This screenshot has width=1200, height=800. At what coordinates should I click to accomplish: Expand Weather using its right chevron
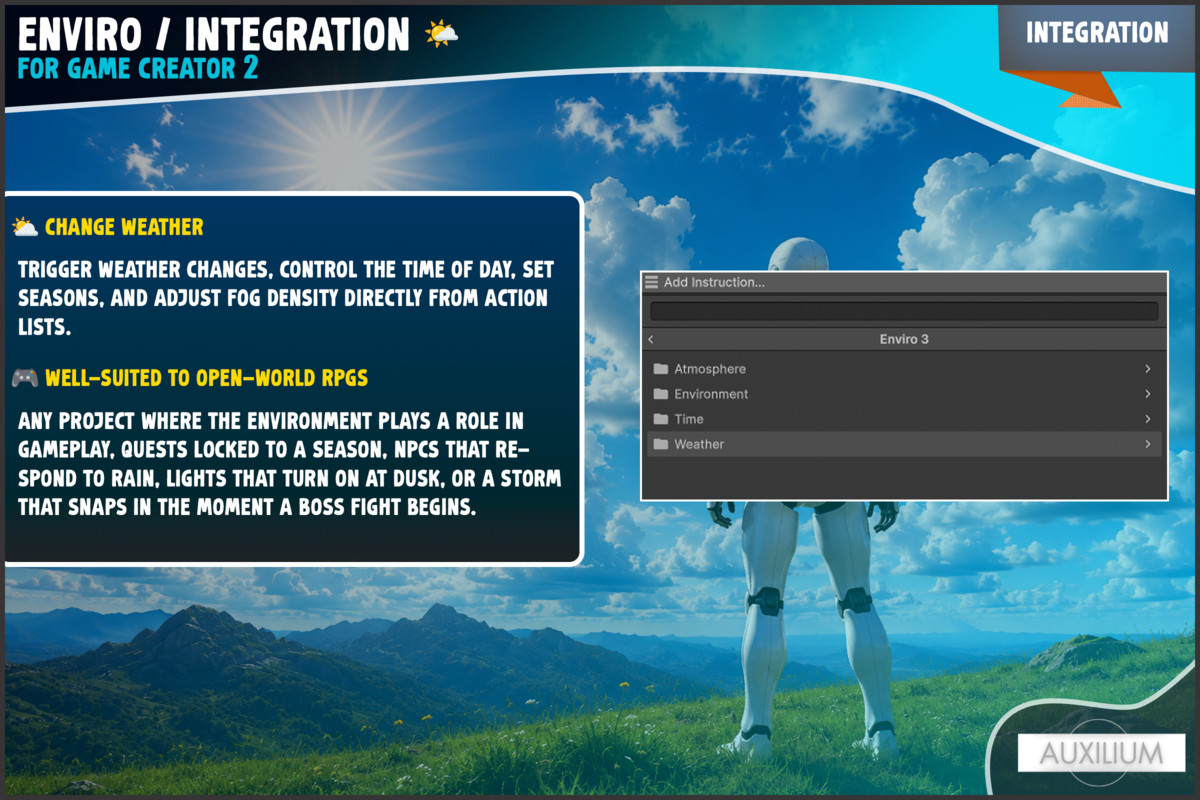[1148, 444]
